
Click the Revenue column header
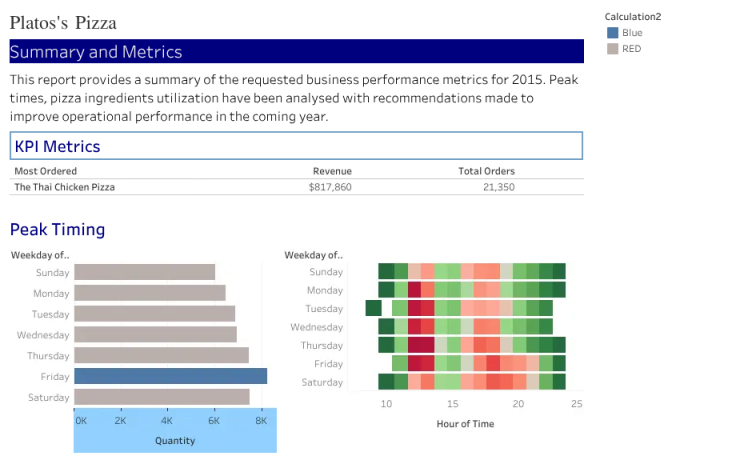tap(332, 171)
